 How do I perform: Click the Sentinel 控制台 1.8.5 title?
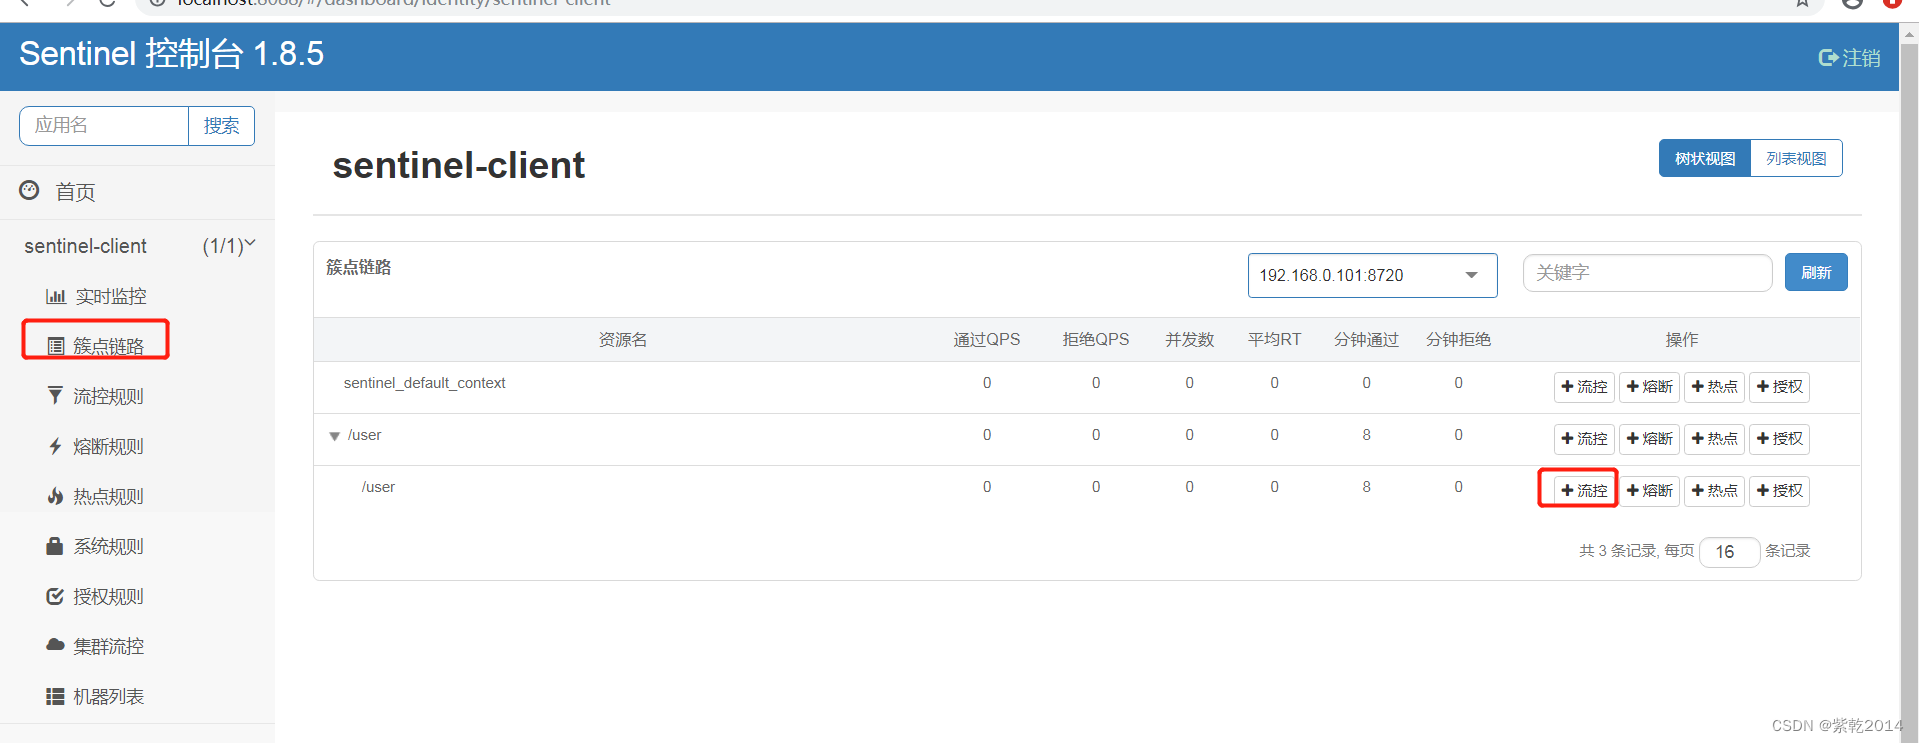(x=171, y=54)
